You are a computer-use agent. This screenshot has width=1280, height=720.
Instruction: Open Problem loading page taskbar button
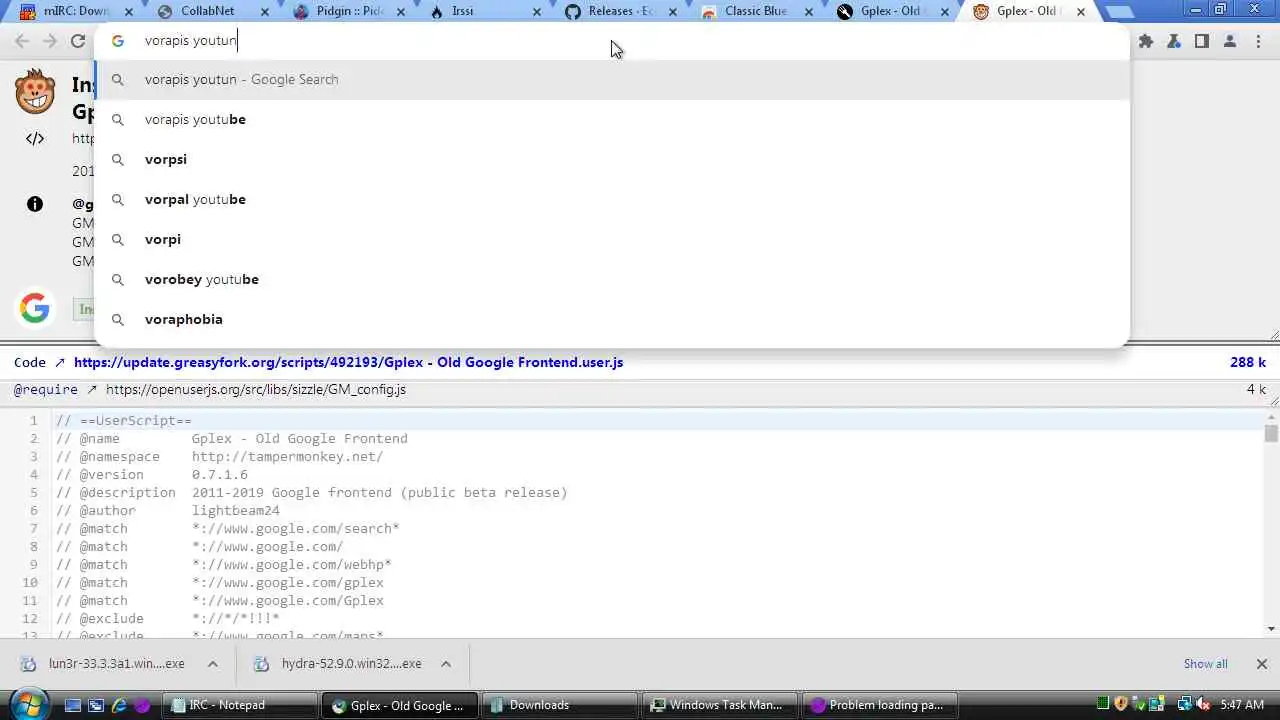coord(880,705)
